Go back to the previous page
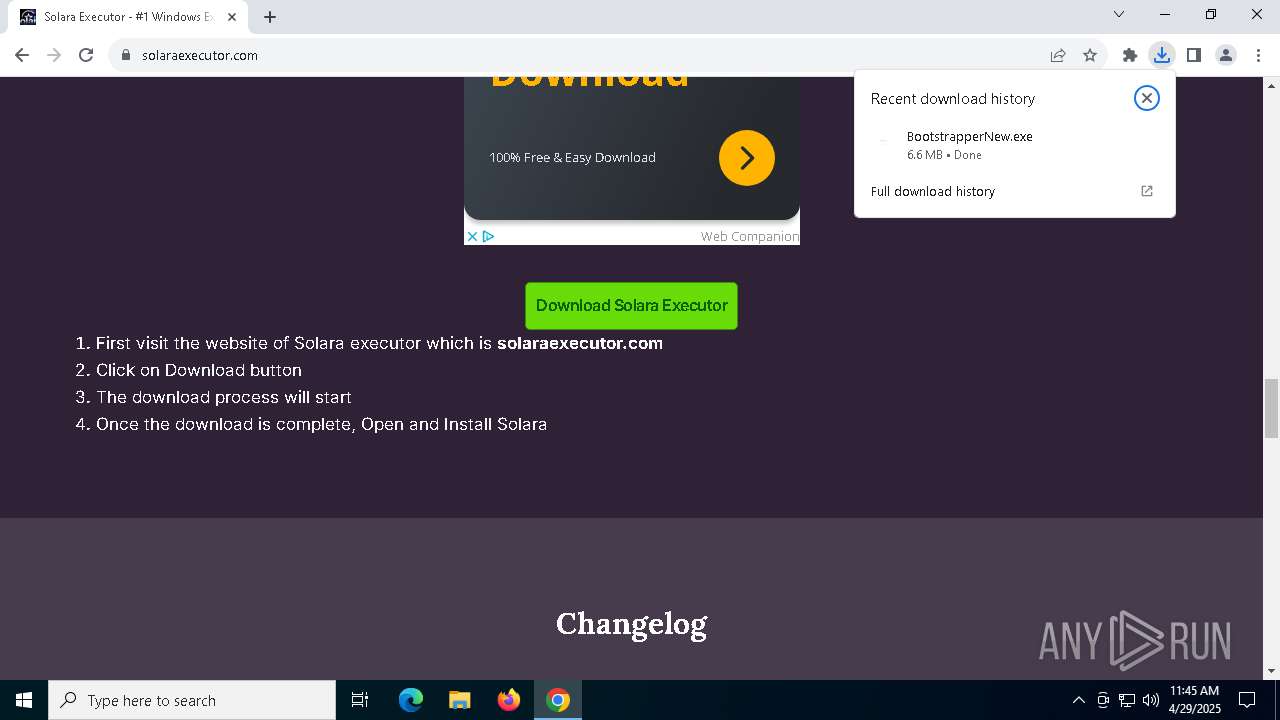1280x720 pixels. tap(22, 55)
